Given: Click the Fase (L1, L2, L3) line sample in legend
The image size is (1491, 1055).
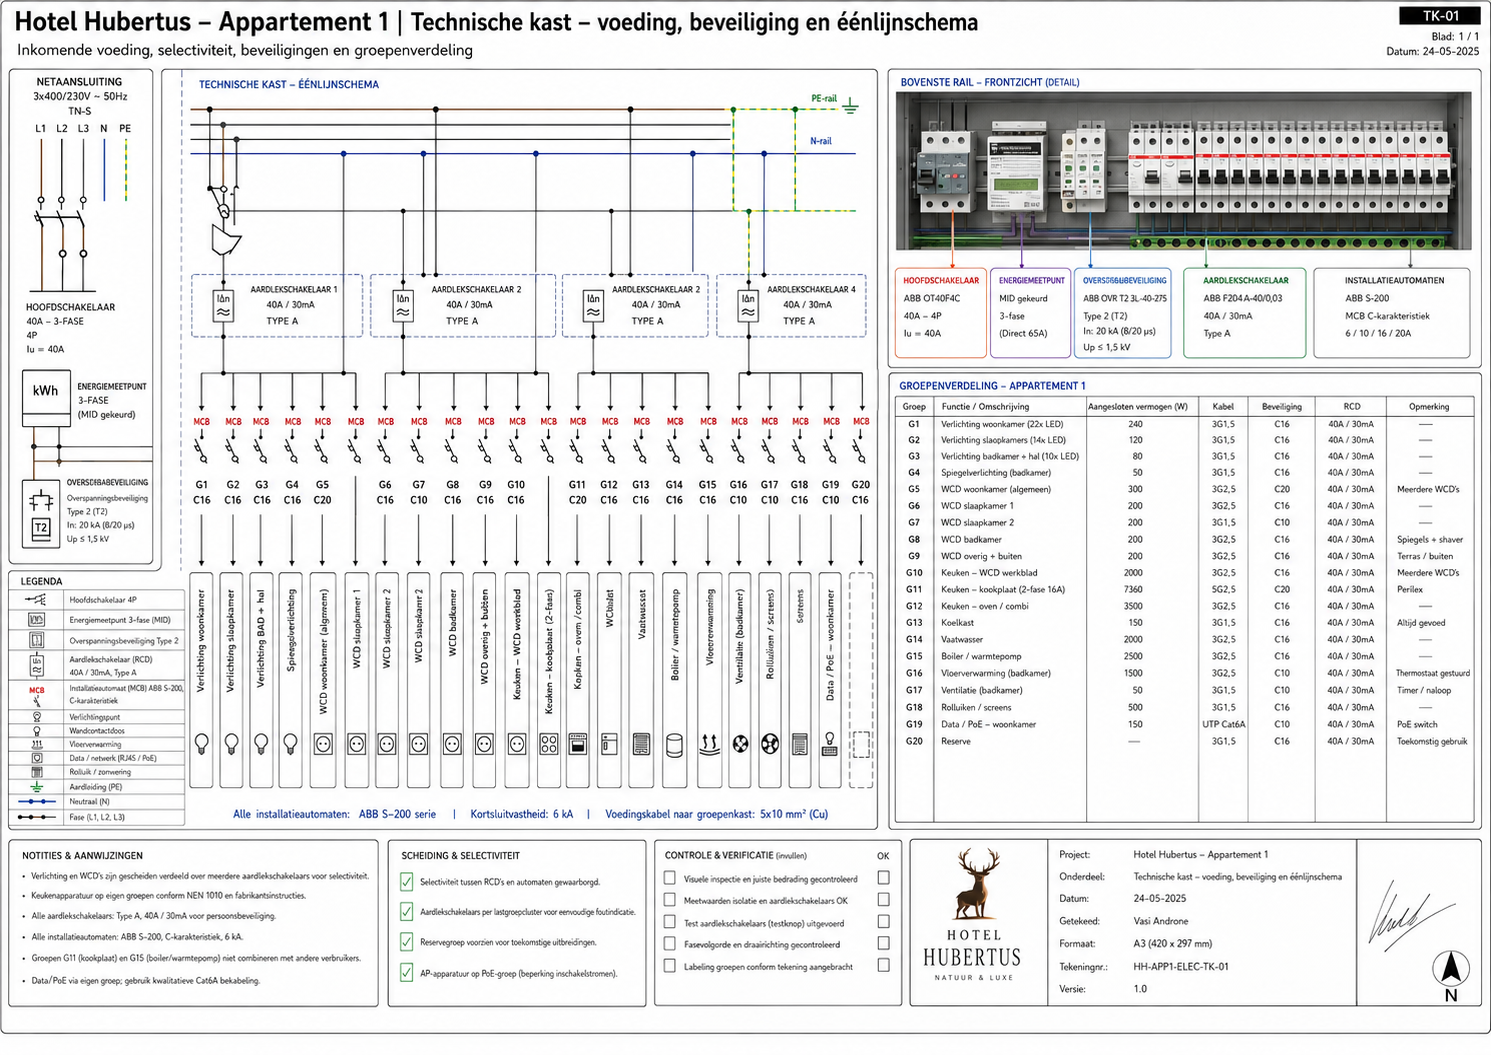Looking at the screenshot, I should pos(37,817).
